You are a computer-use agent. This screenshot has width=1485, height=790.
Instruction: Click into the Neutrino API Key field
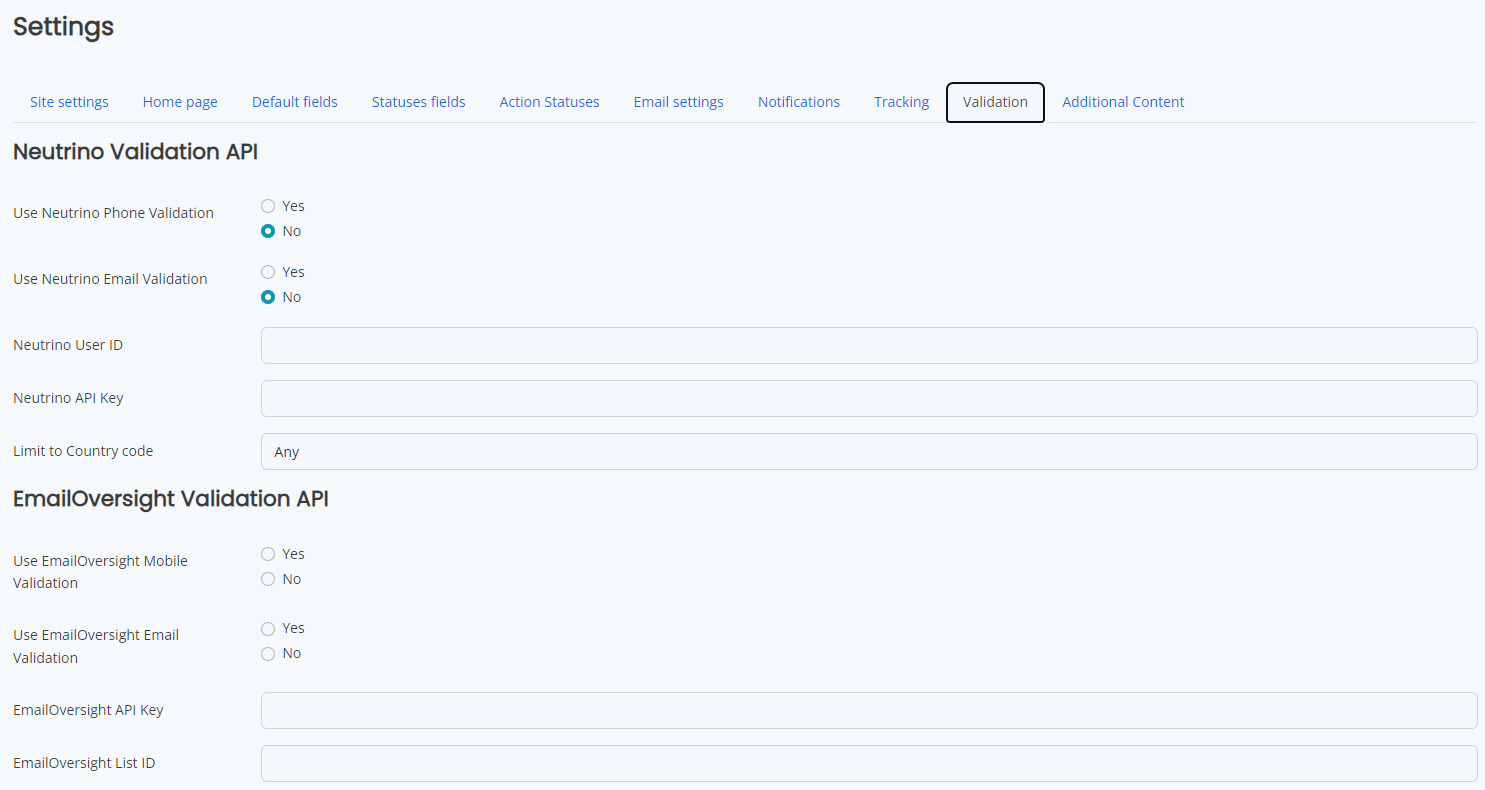coord(869,398)
